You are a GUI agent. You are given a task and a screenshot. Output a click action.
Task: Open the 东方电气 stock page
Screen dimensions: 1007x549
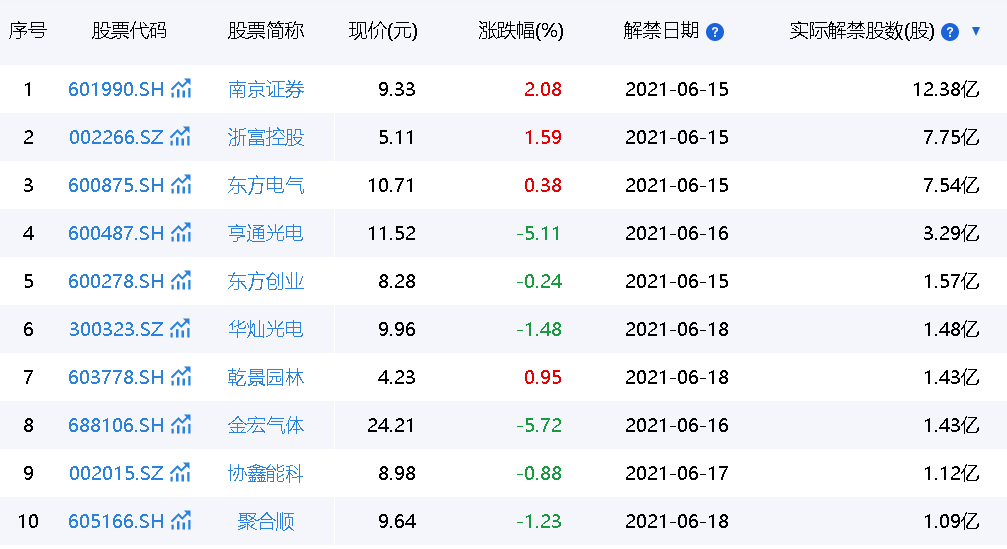pyautogui.click(x=266, y=186)
